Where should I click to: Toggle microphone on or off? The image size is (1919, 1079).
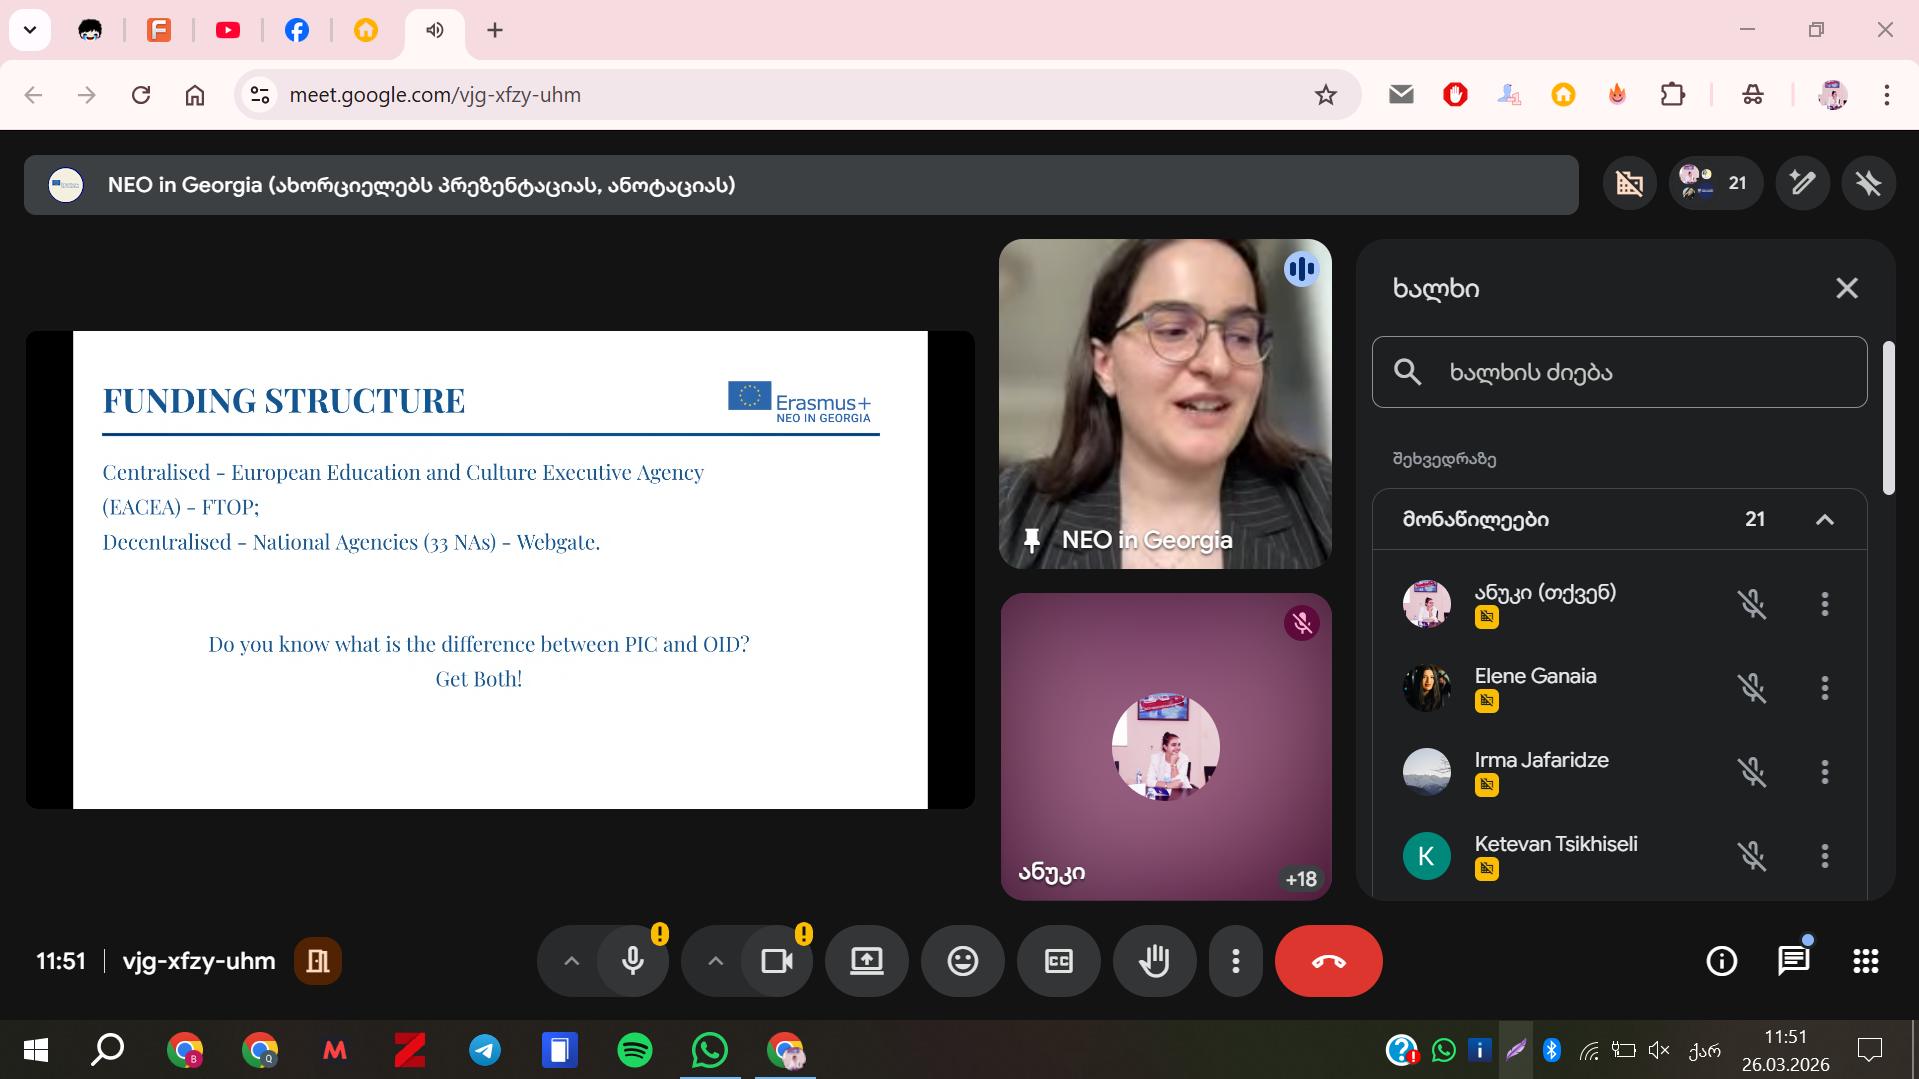(x=633, y=961)
